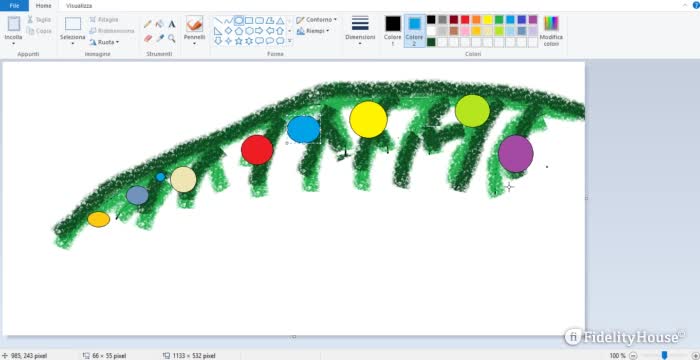Click Modifica colori button
Image resolution: width=700 pixels, height=360 pixels.
click(551, 30)
